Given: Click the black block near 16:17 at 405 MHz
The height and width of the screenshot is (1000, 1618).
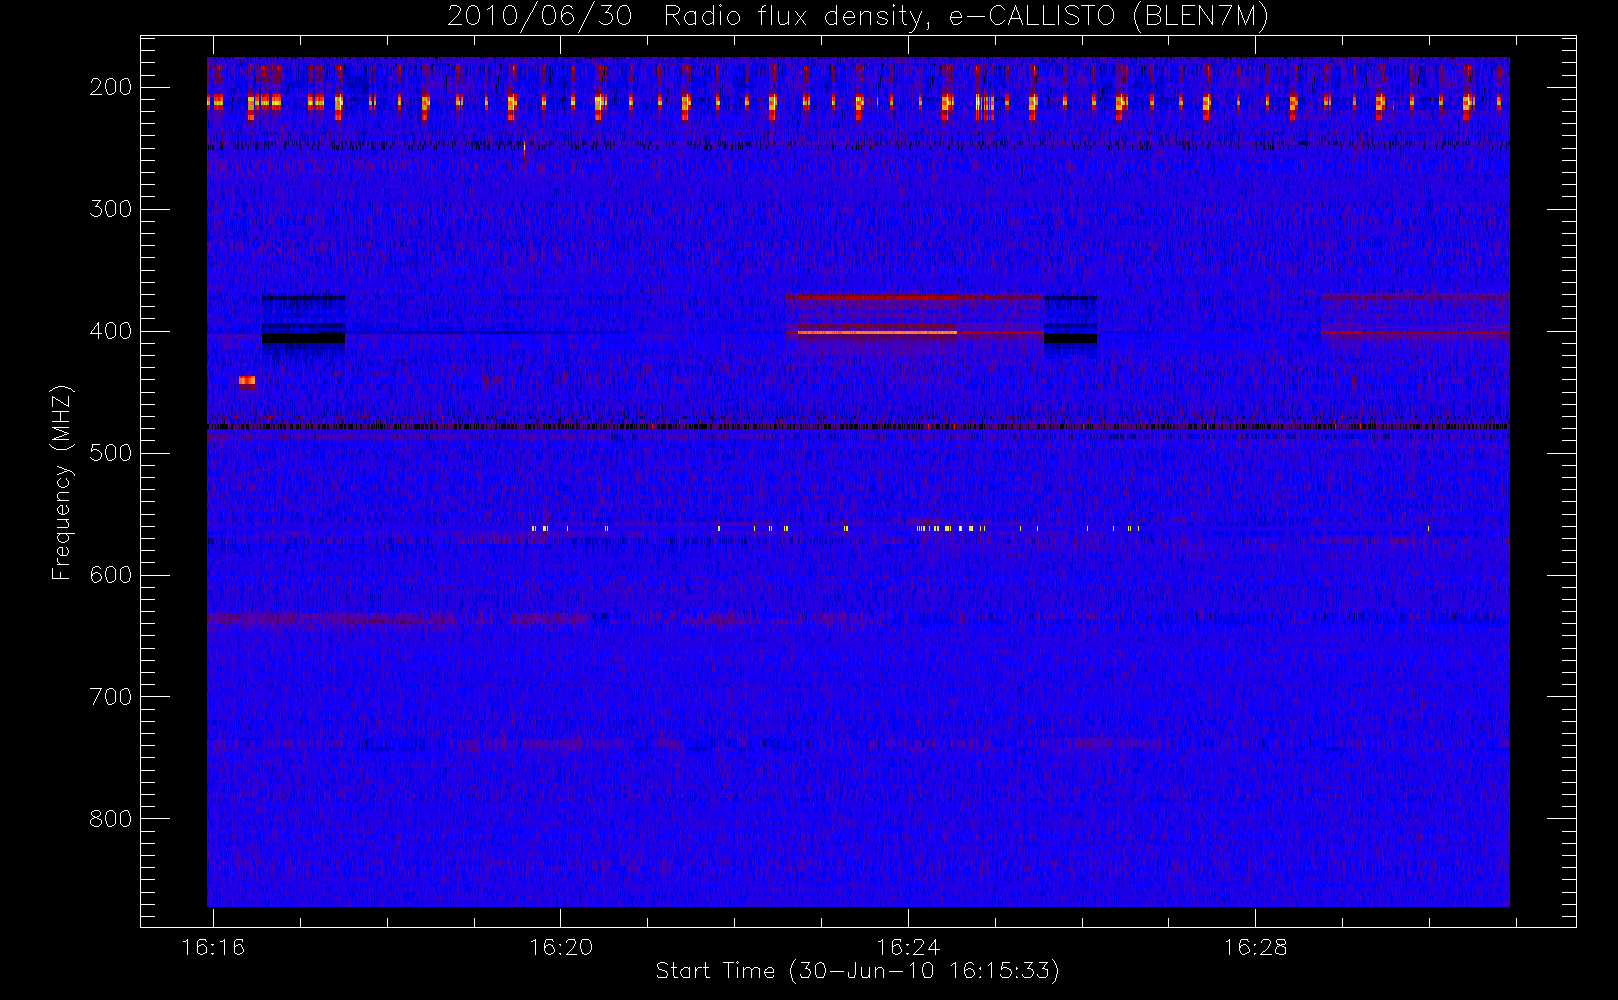Looking at the screenshot, I should pos(303,339).
